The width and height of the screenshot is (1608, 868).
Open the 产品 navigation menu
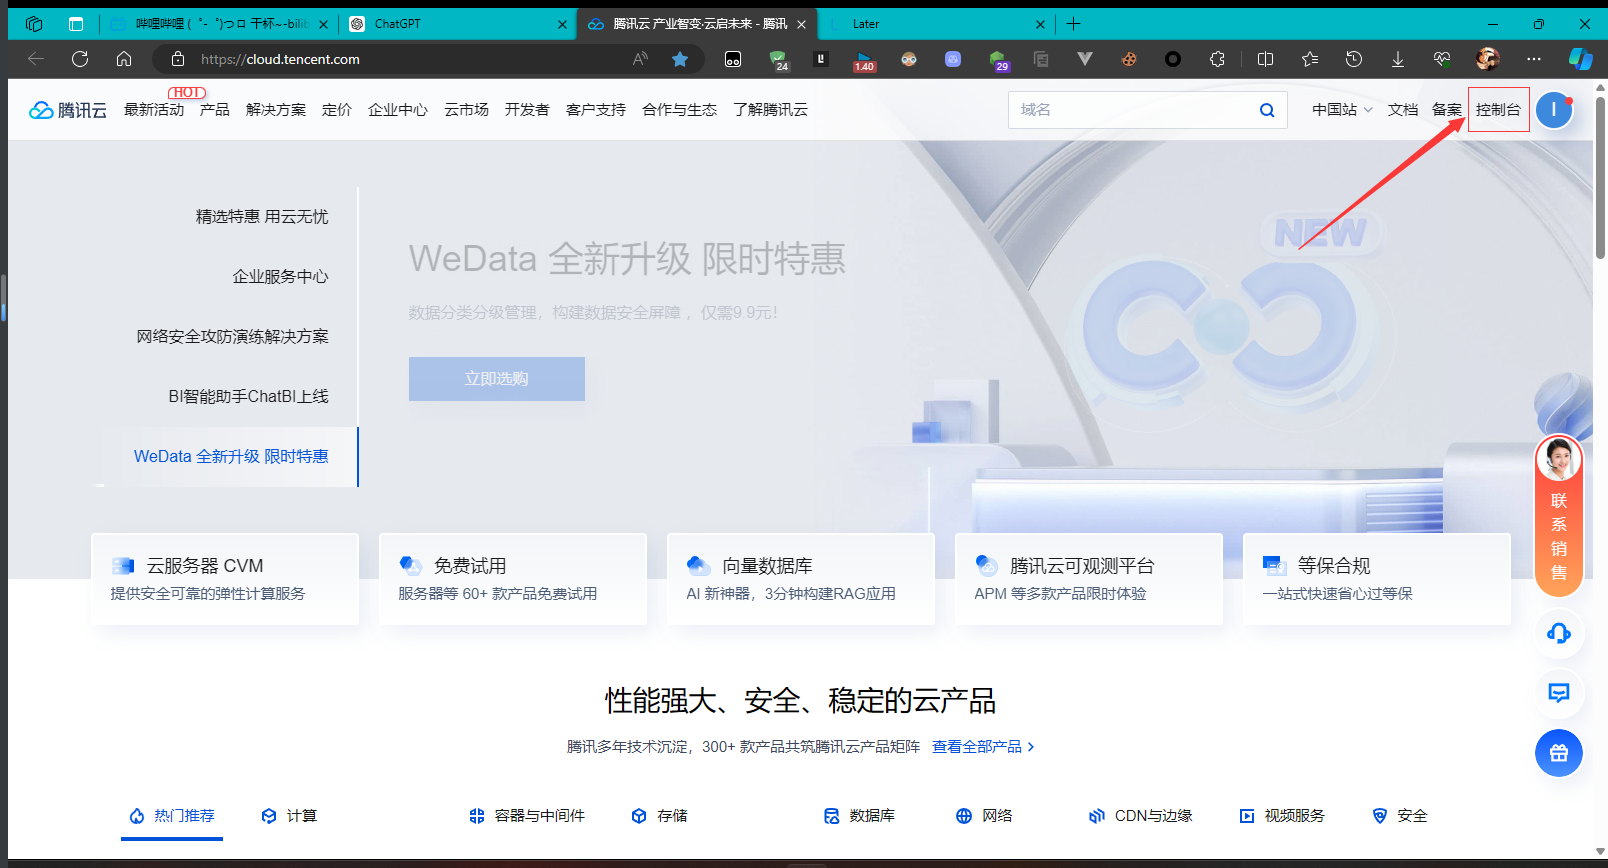pos(214,110)
